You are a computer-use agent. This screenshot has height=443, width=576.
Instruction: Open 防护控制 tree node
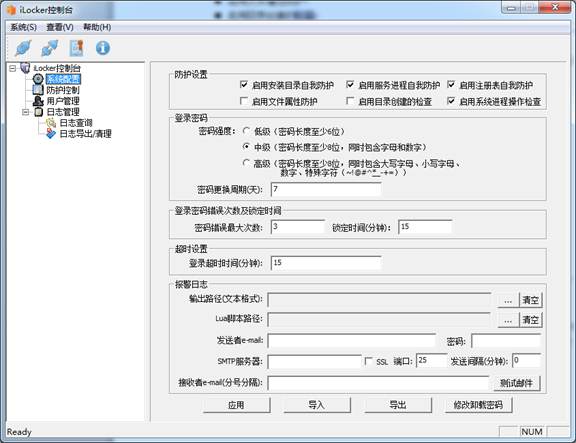click(x=63, y=90)
